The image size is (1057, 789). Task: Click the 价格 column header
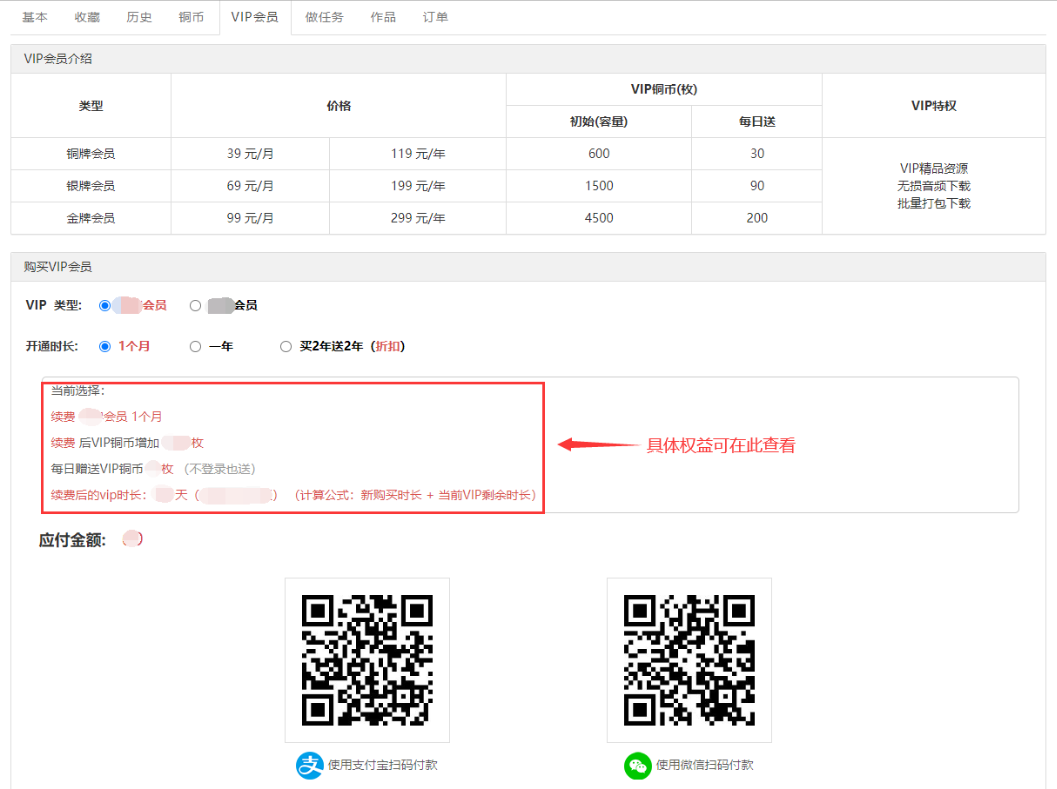338,106
